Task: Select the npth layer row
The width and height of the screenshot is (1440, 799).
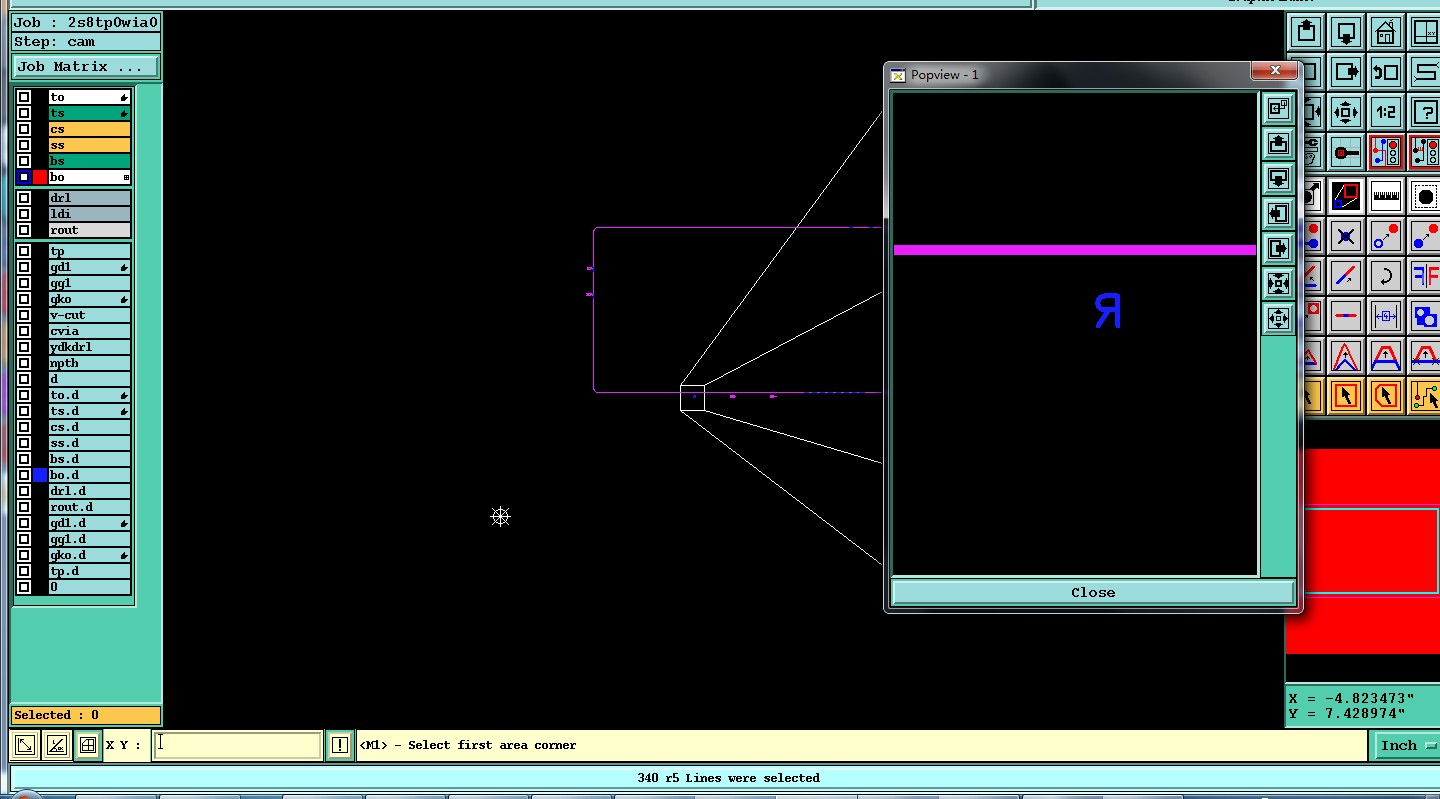Action: click(x=89, y=363)
